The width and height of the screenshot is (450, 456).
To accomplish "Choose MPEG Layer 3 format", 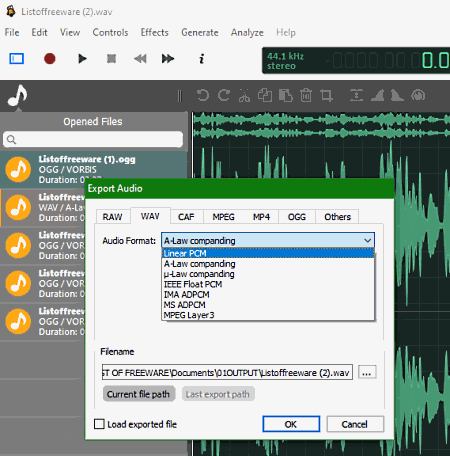I will 268,315.
